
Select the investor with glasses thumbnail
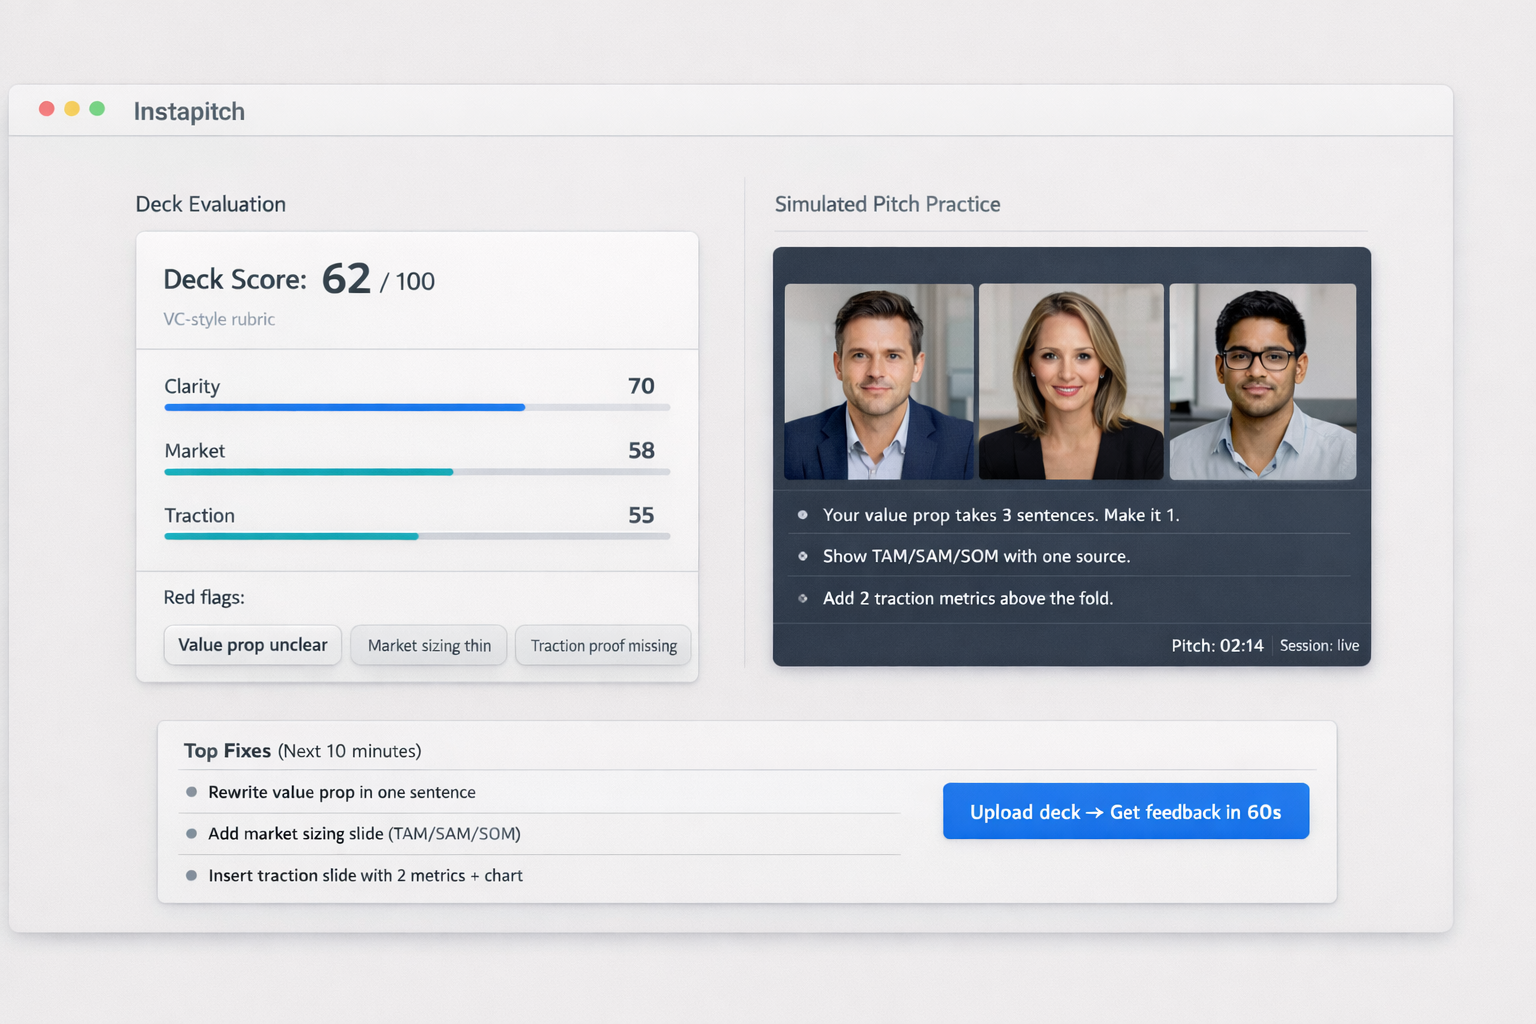(1262, 381)
